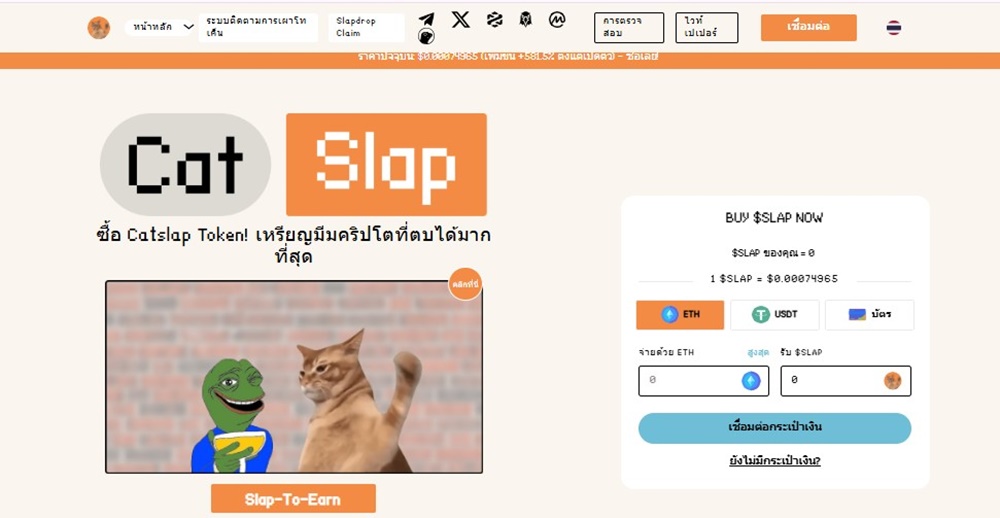Select ETH as payment currency
Viewport: 1000px width, 518px height.
680,314
